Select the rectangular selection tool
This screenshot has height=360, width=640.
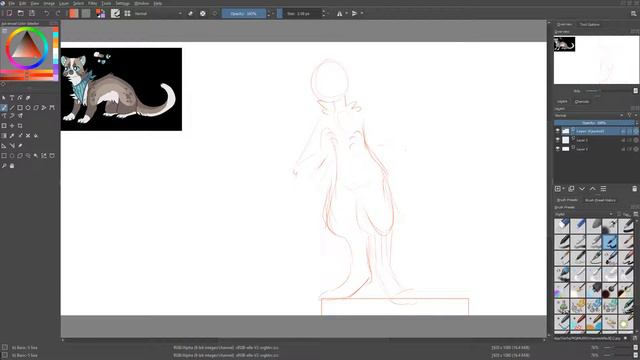pyautogui.click(x=4, y=156)
